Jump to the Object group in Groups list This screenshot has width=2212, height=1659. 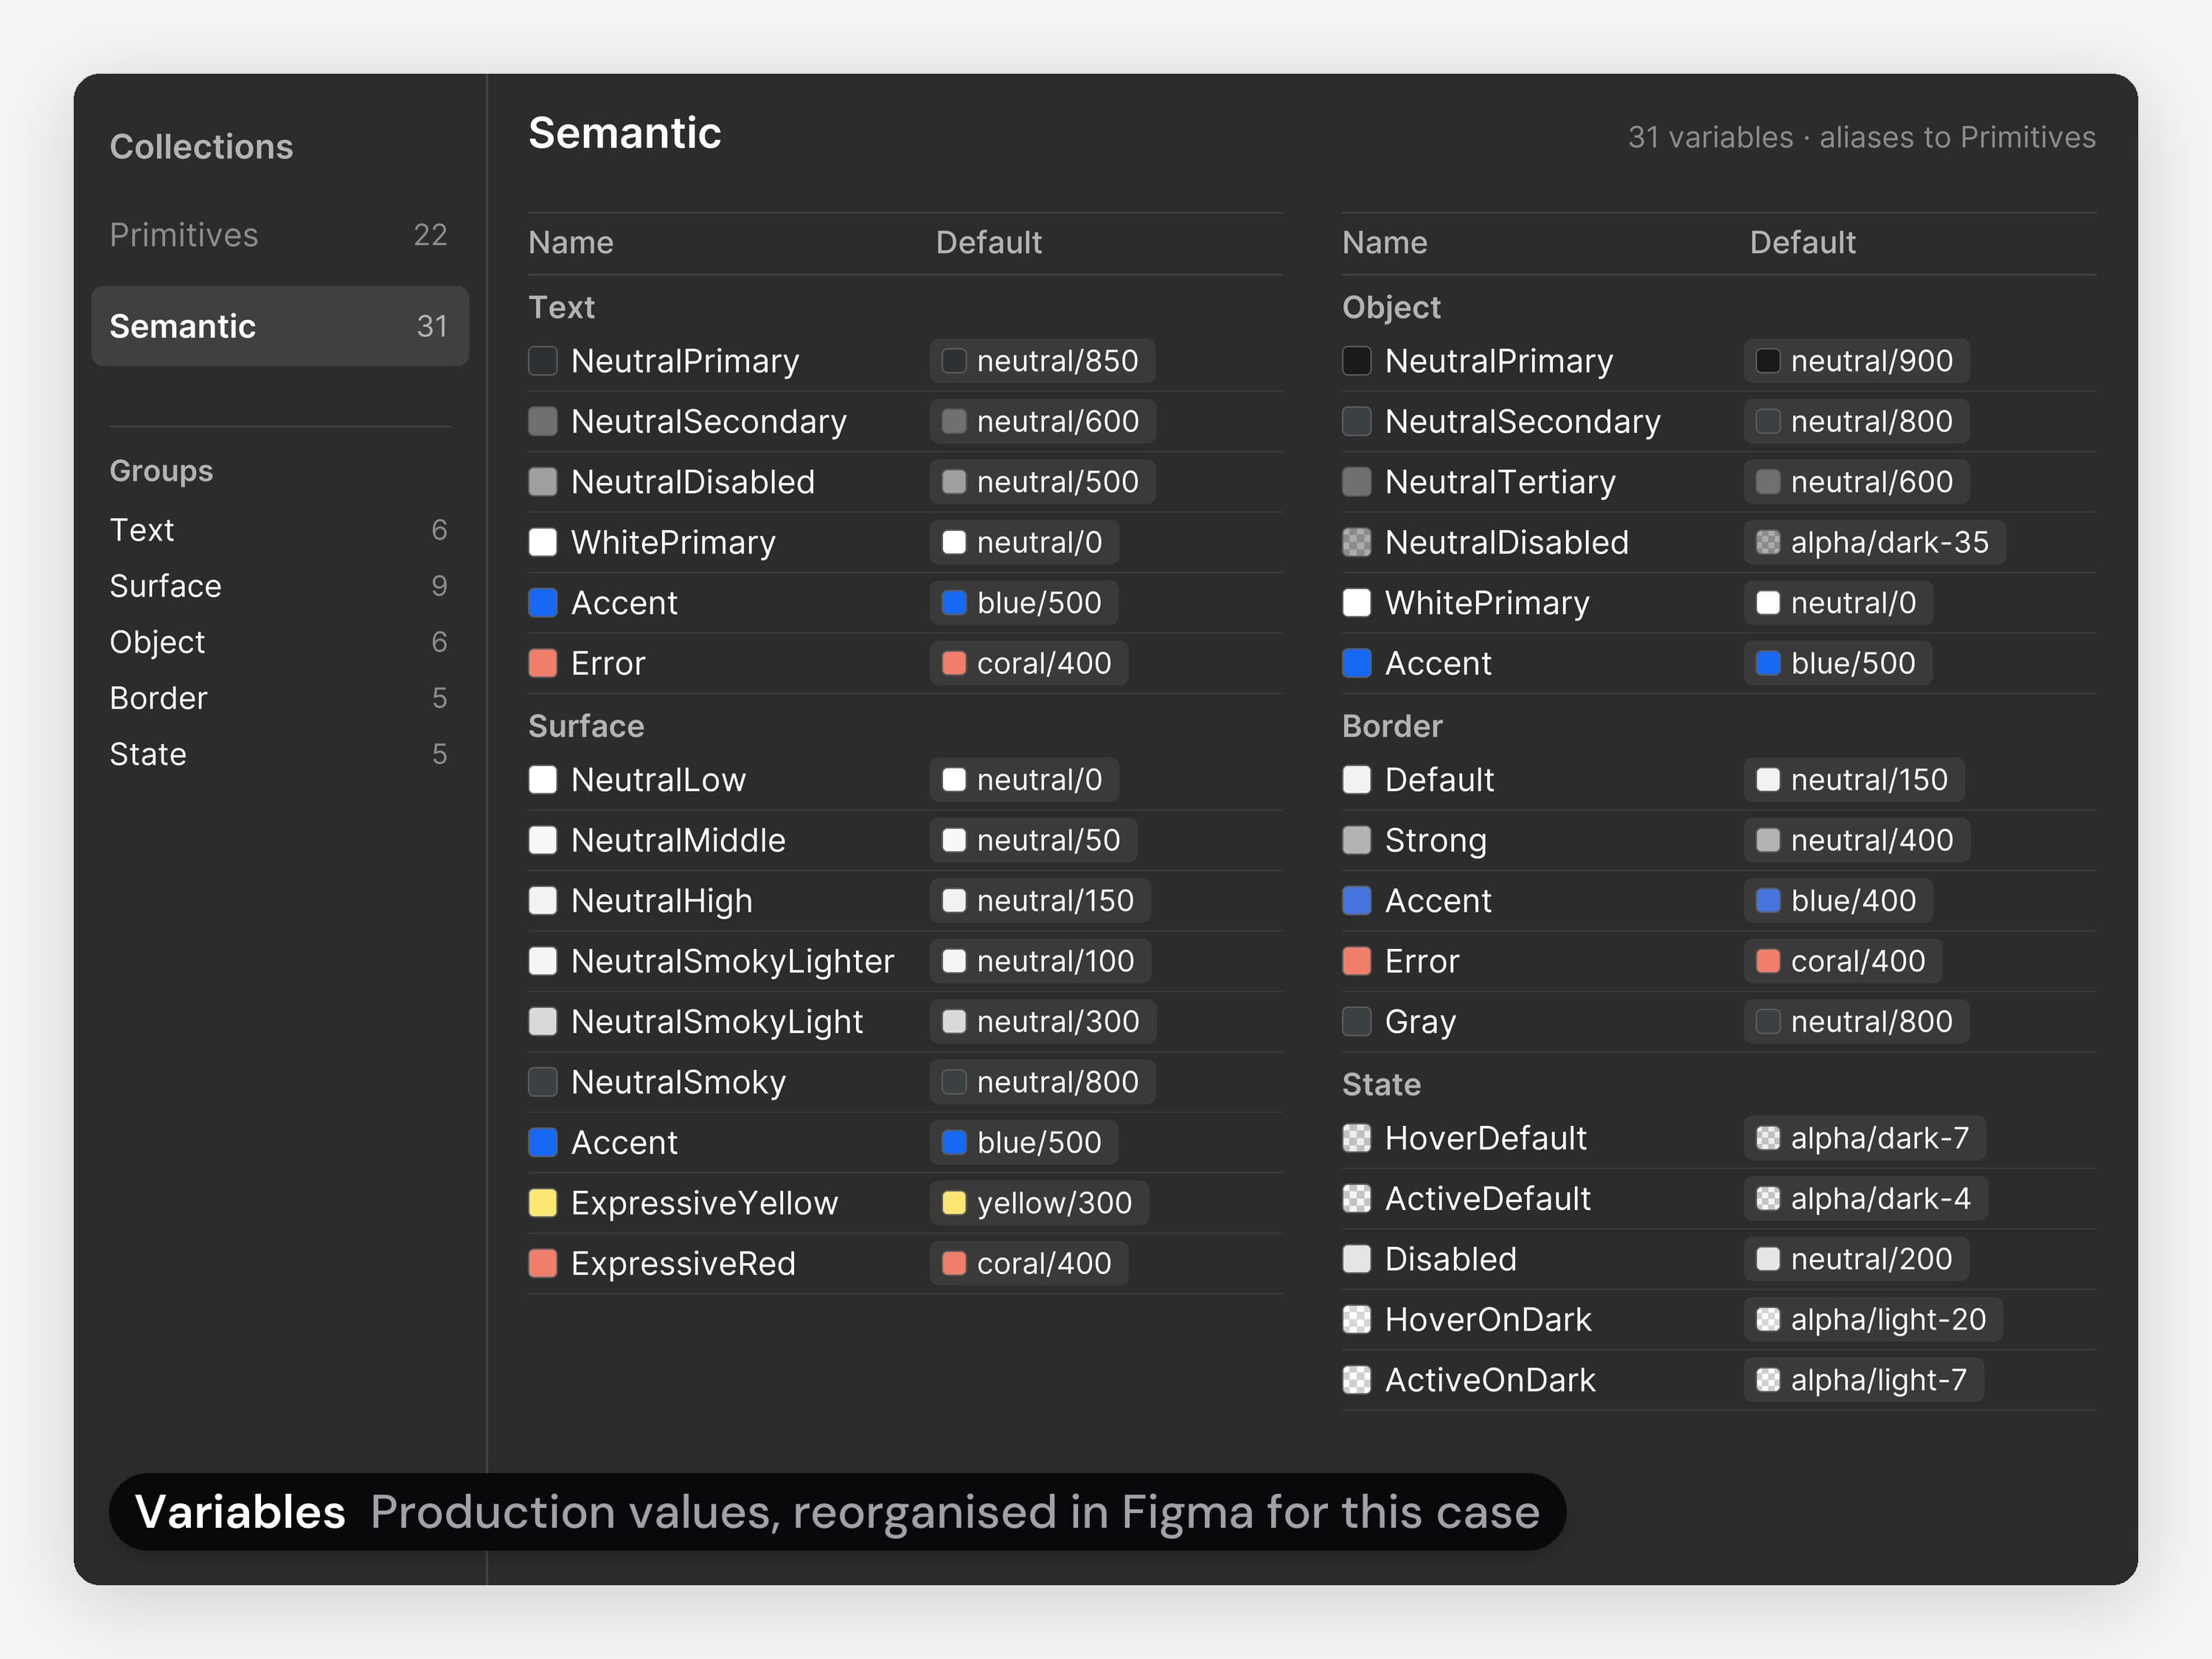(279, 642)
